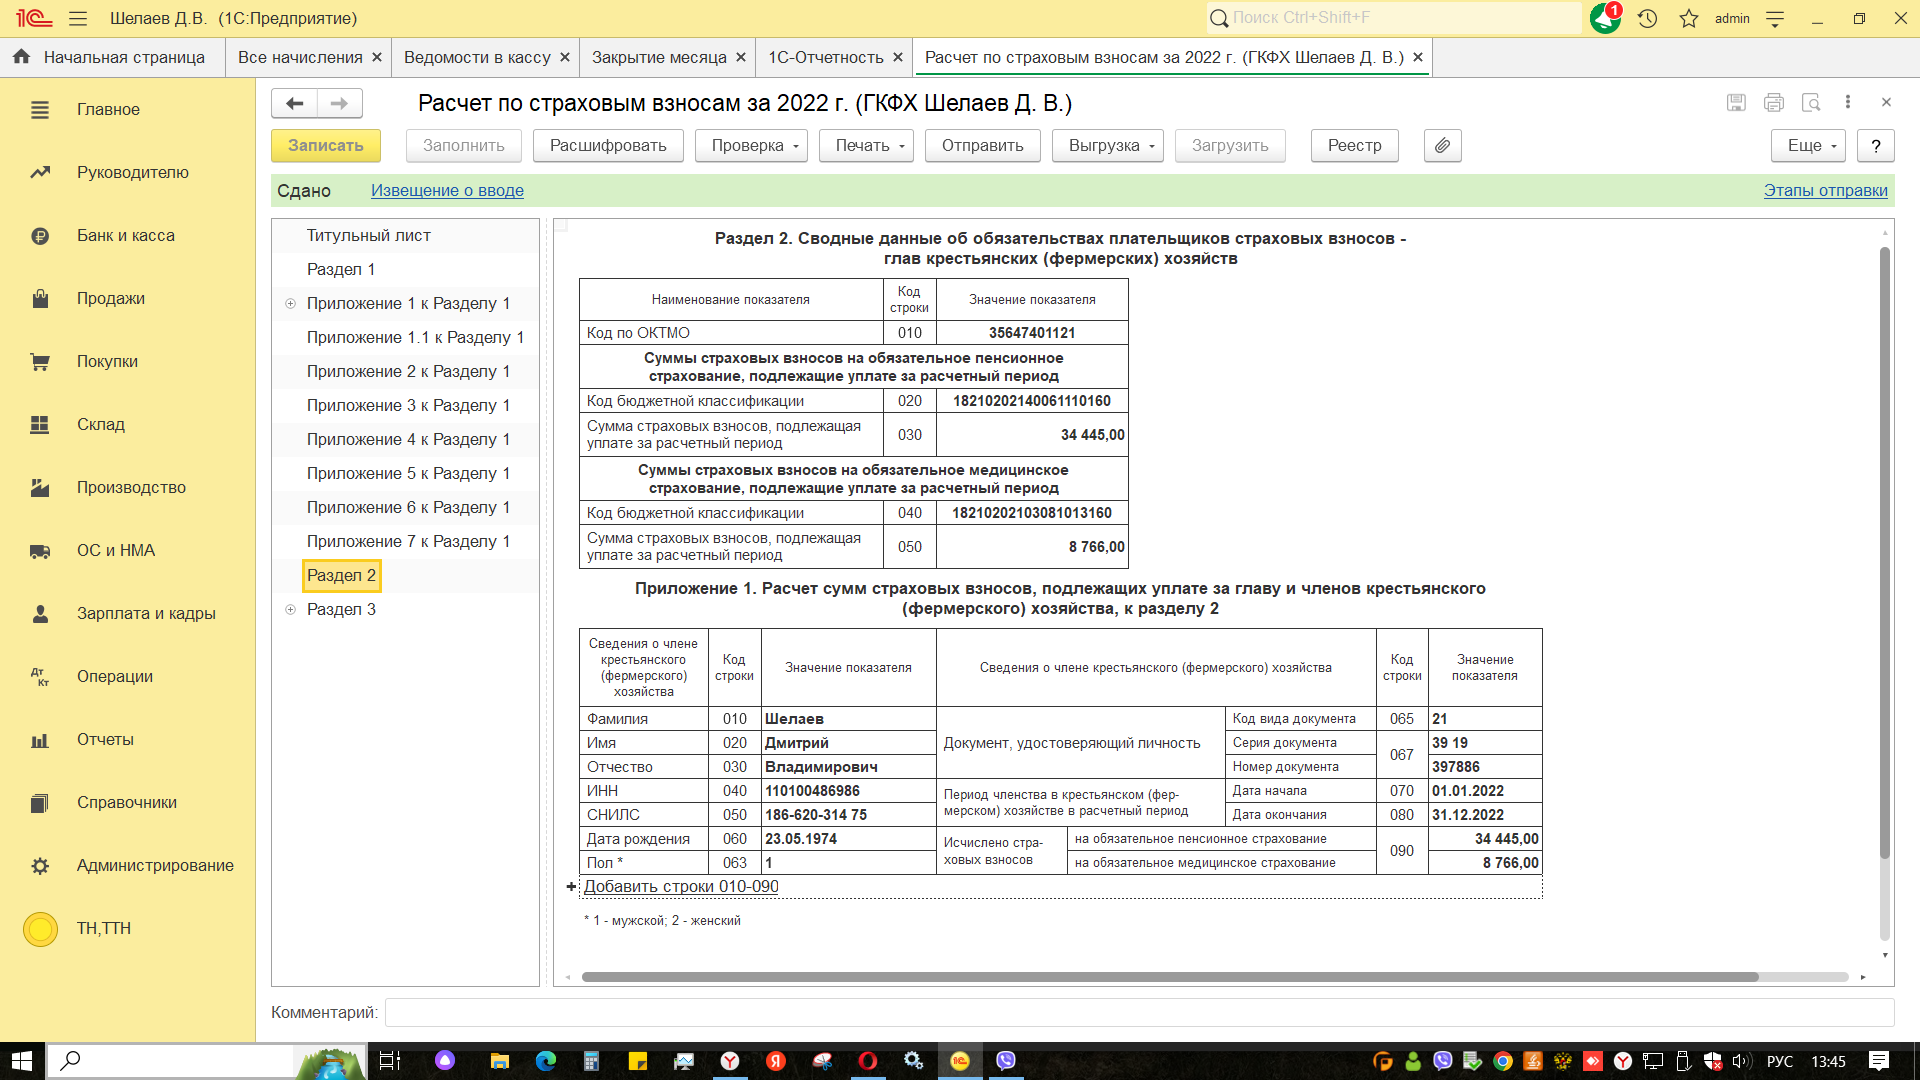Open the three-dot more options icon

click(x=1848, y=102)
